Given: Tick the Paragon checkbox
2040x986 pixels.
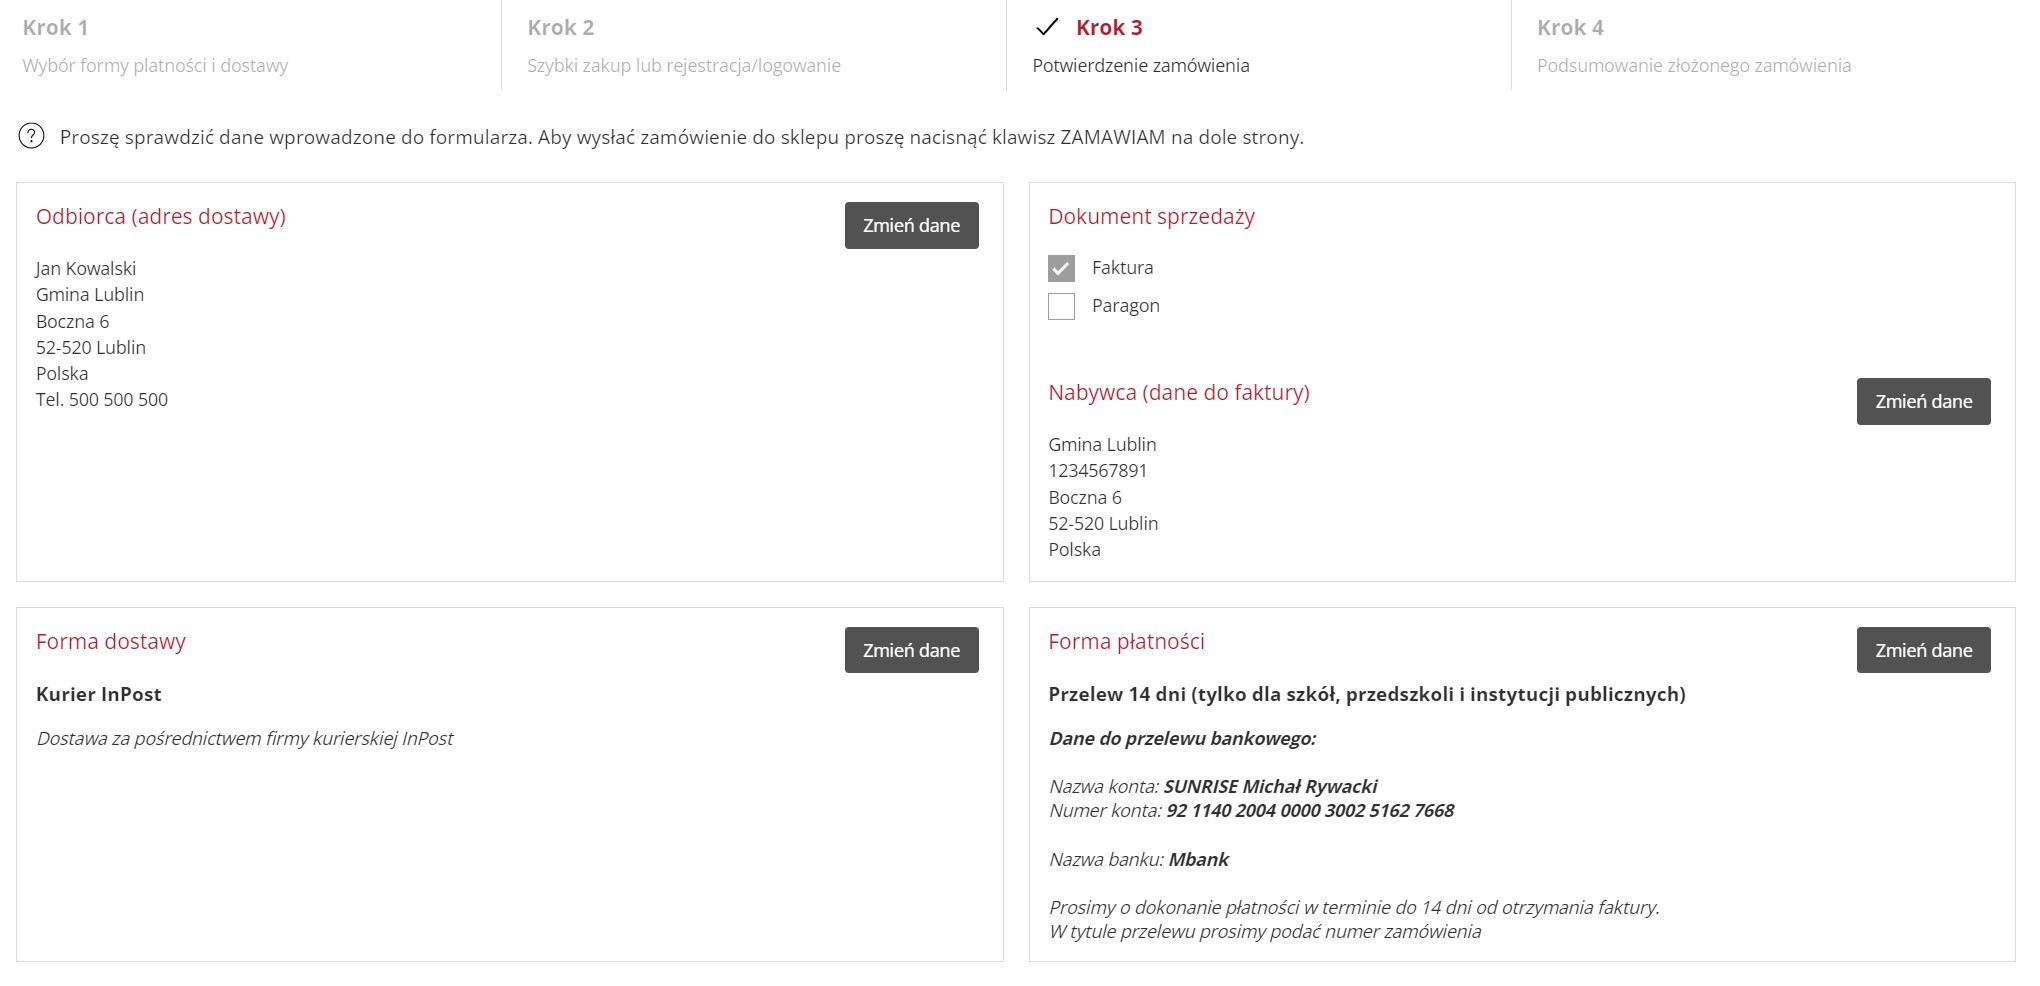Looking at the screenshot, I should (1061, 306).
